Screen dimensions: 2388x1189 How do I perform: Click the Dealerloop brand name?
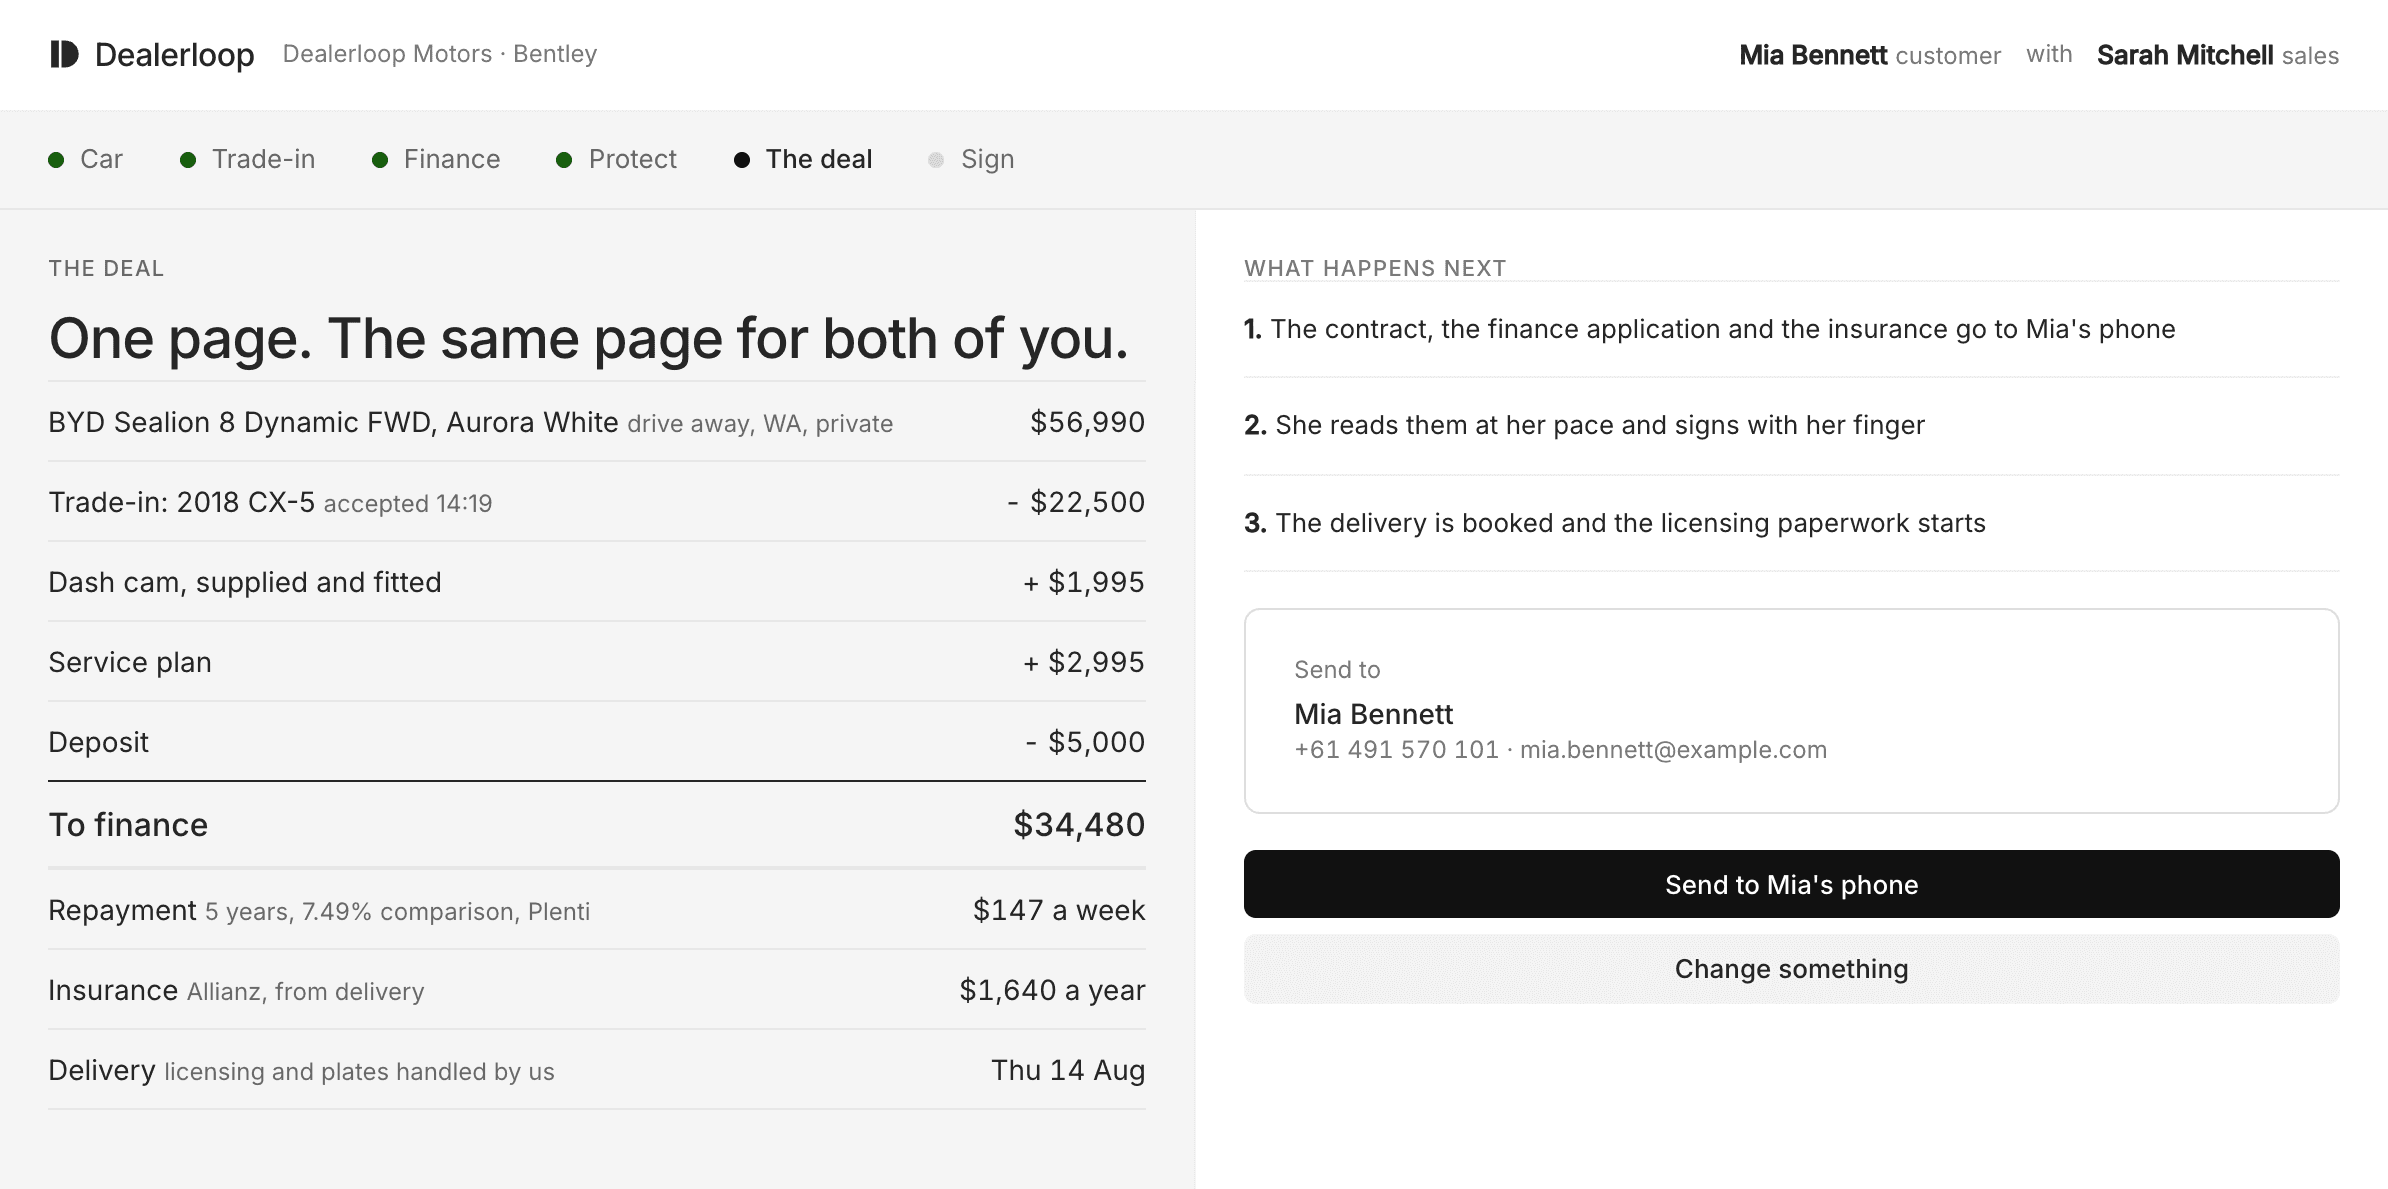tap(175, 55)
